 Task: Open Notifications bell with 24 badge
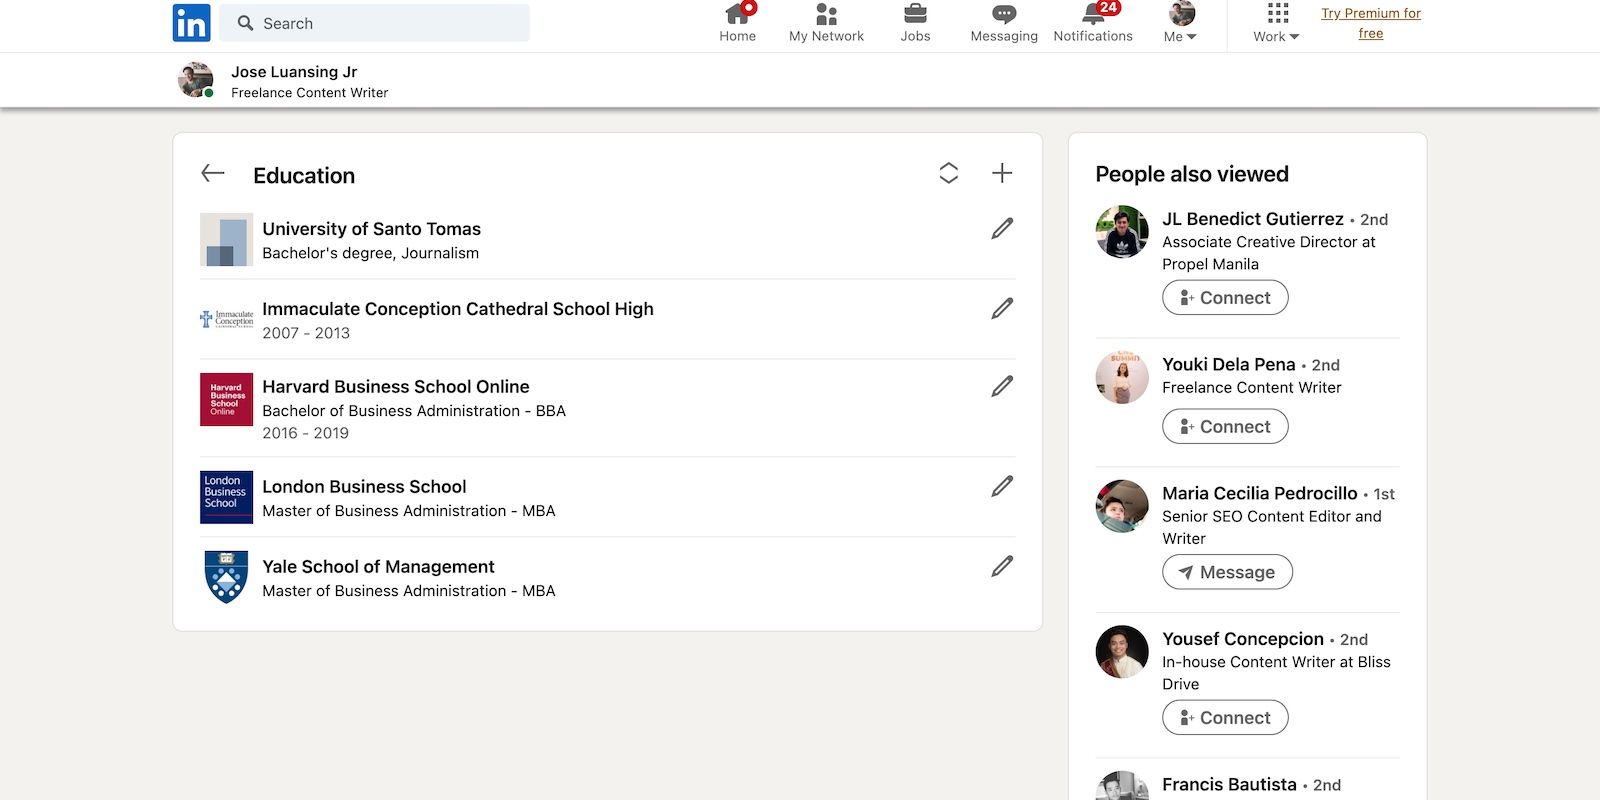(x=1093, y=23)
